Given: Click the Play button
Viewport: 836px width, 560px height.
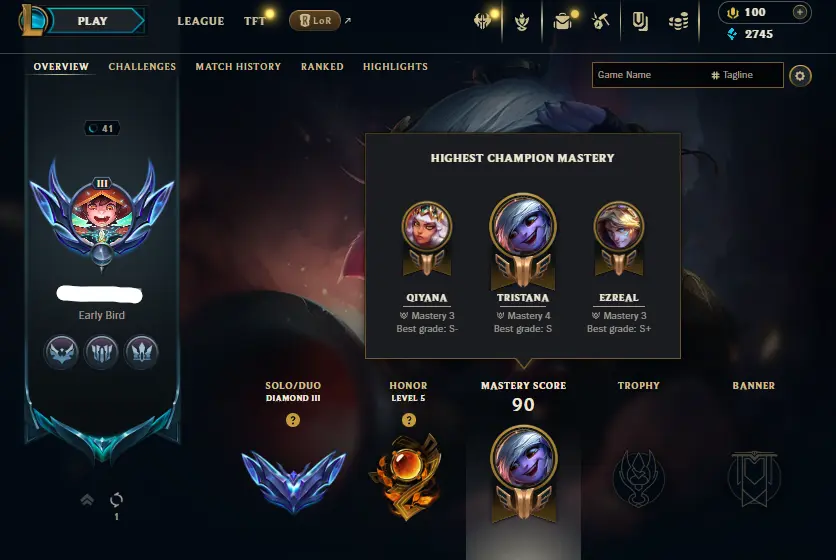Looking at the screenshot, I should [x=93, y=21].
